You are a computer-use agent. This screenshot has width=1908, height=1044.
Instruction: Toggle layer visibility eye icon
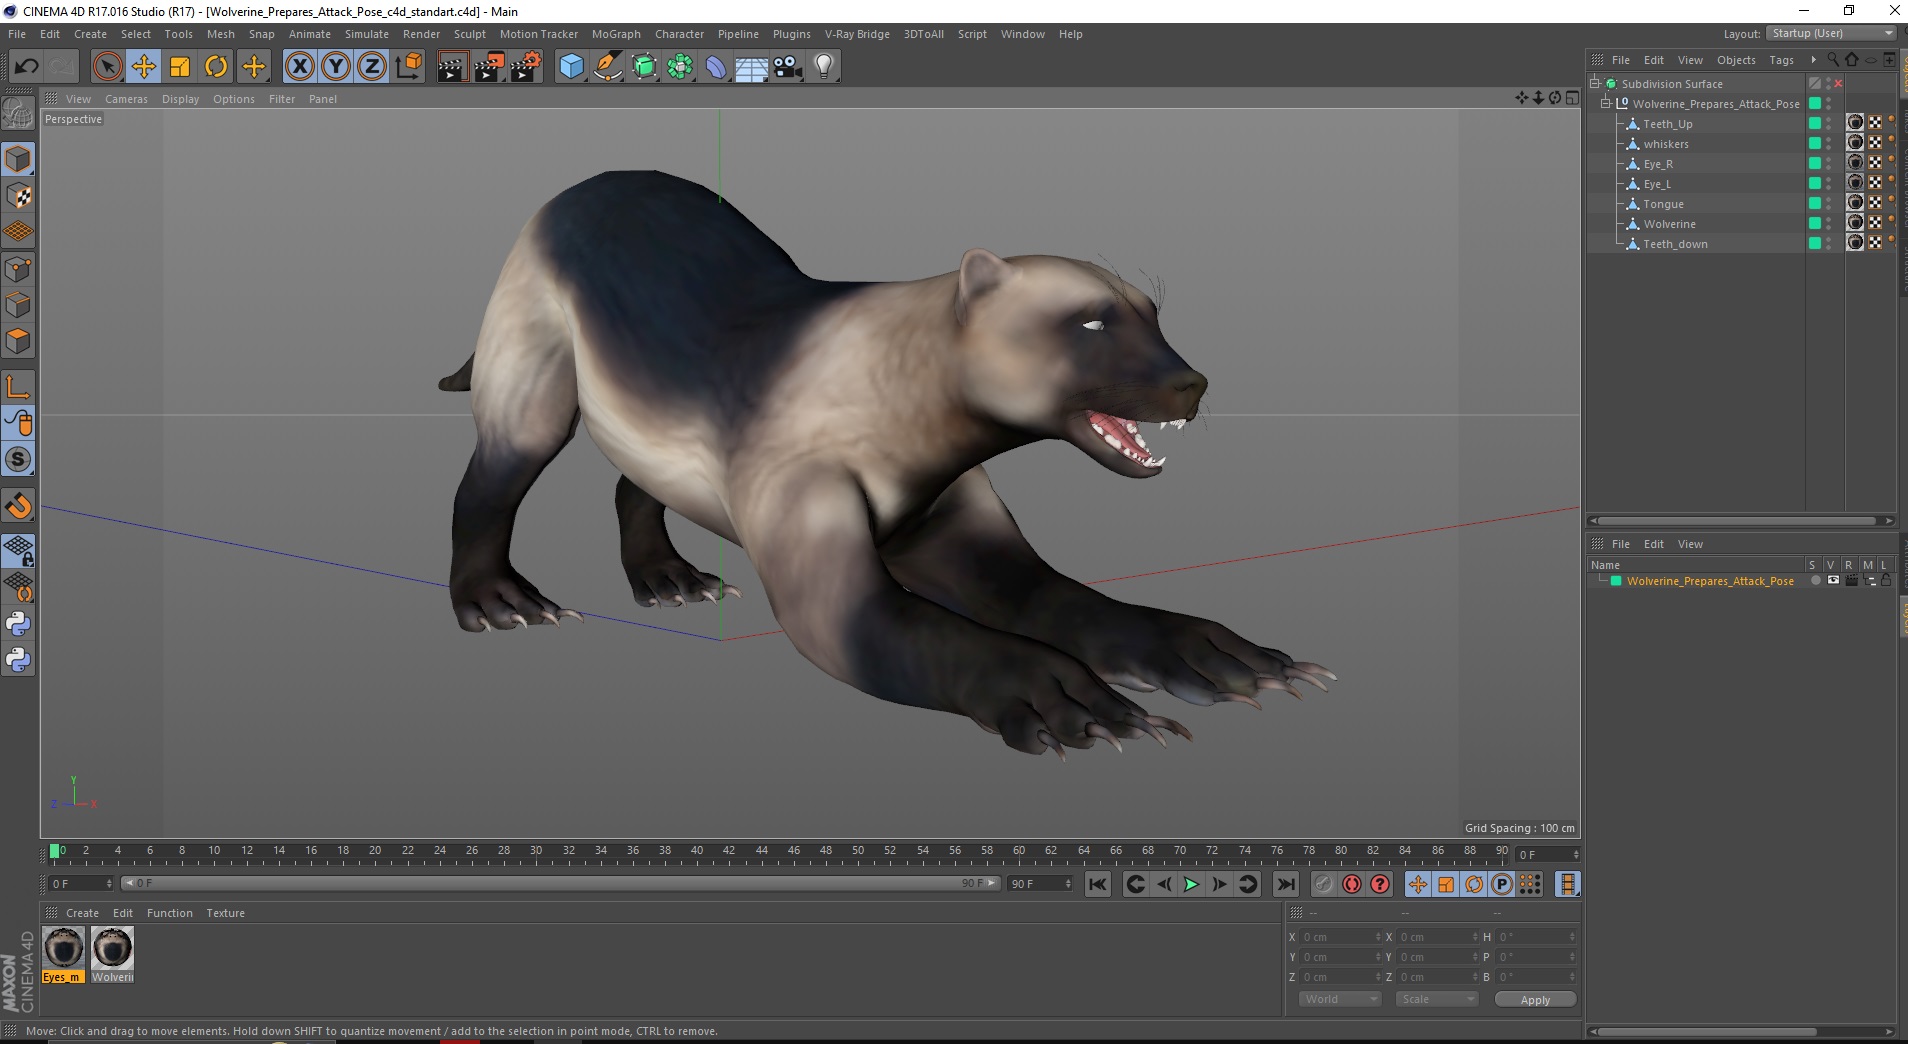tap(1833, 581)
